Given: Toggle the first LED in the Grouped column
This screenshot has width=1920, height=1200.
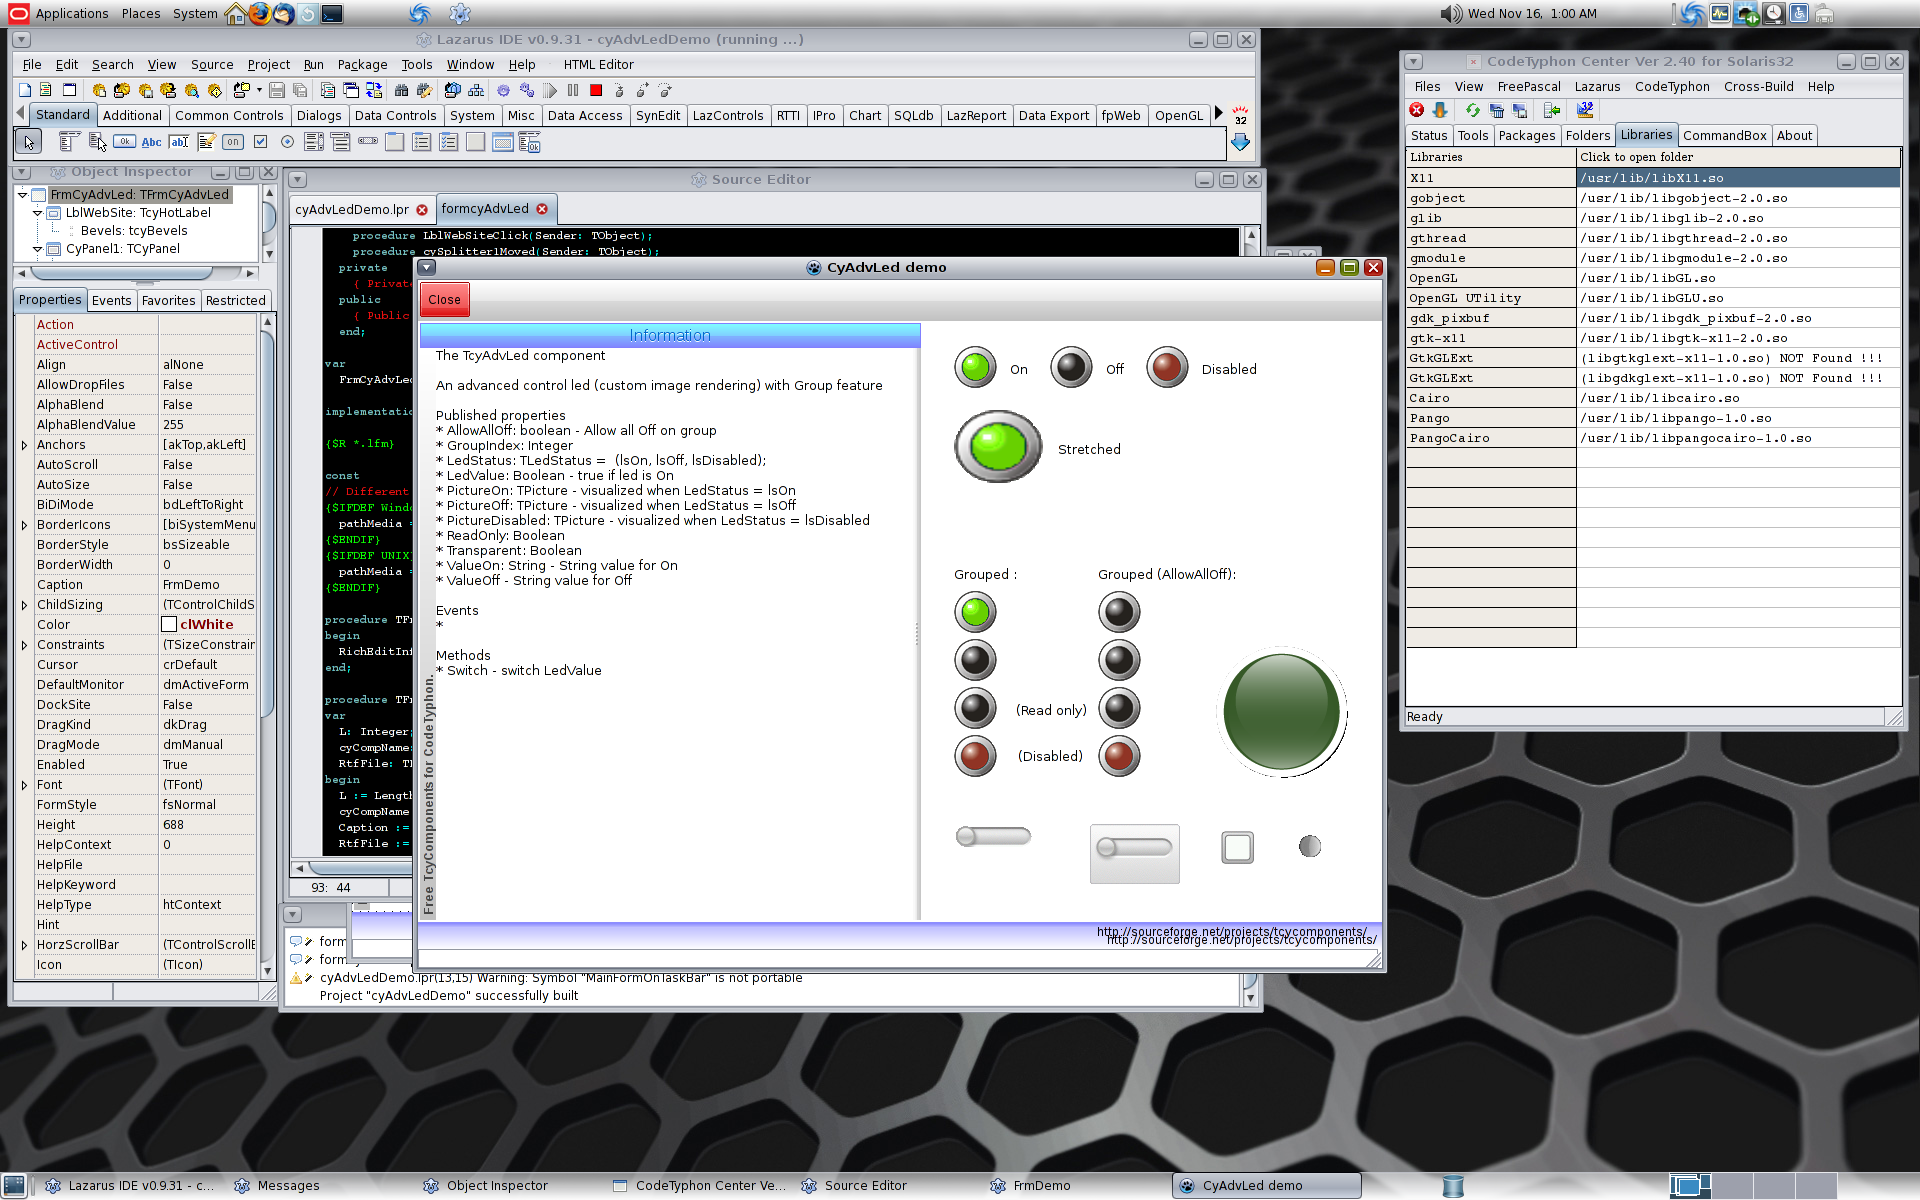Looking at the screenshot, I should (975, 612).
